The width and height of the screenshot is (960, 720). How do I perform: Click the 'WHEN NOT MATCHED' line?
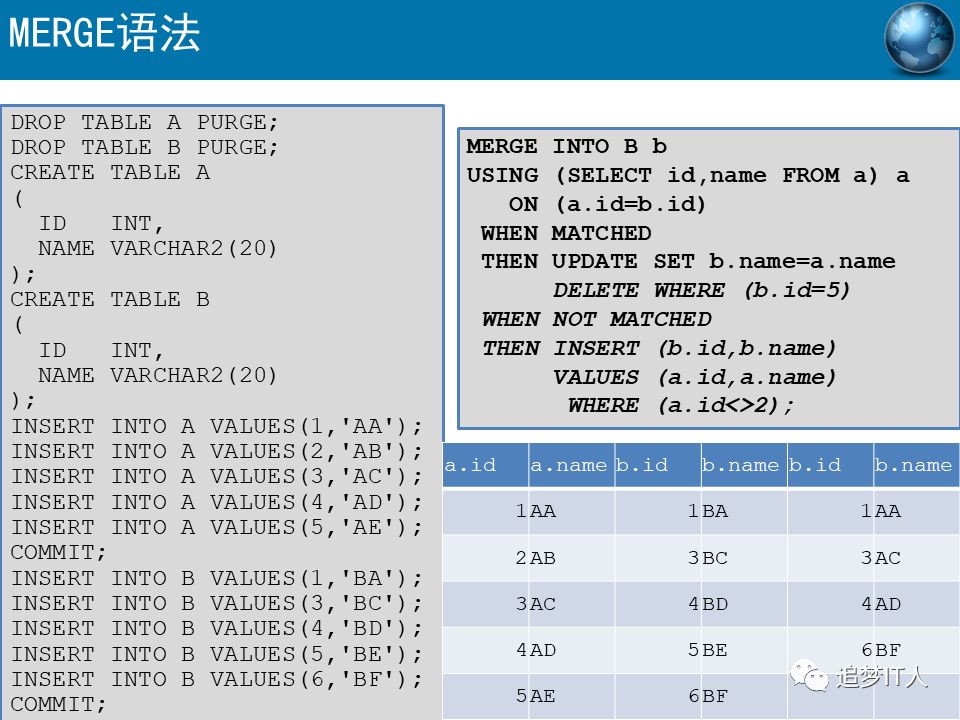tap(596, 319)
